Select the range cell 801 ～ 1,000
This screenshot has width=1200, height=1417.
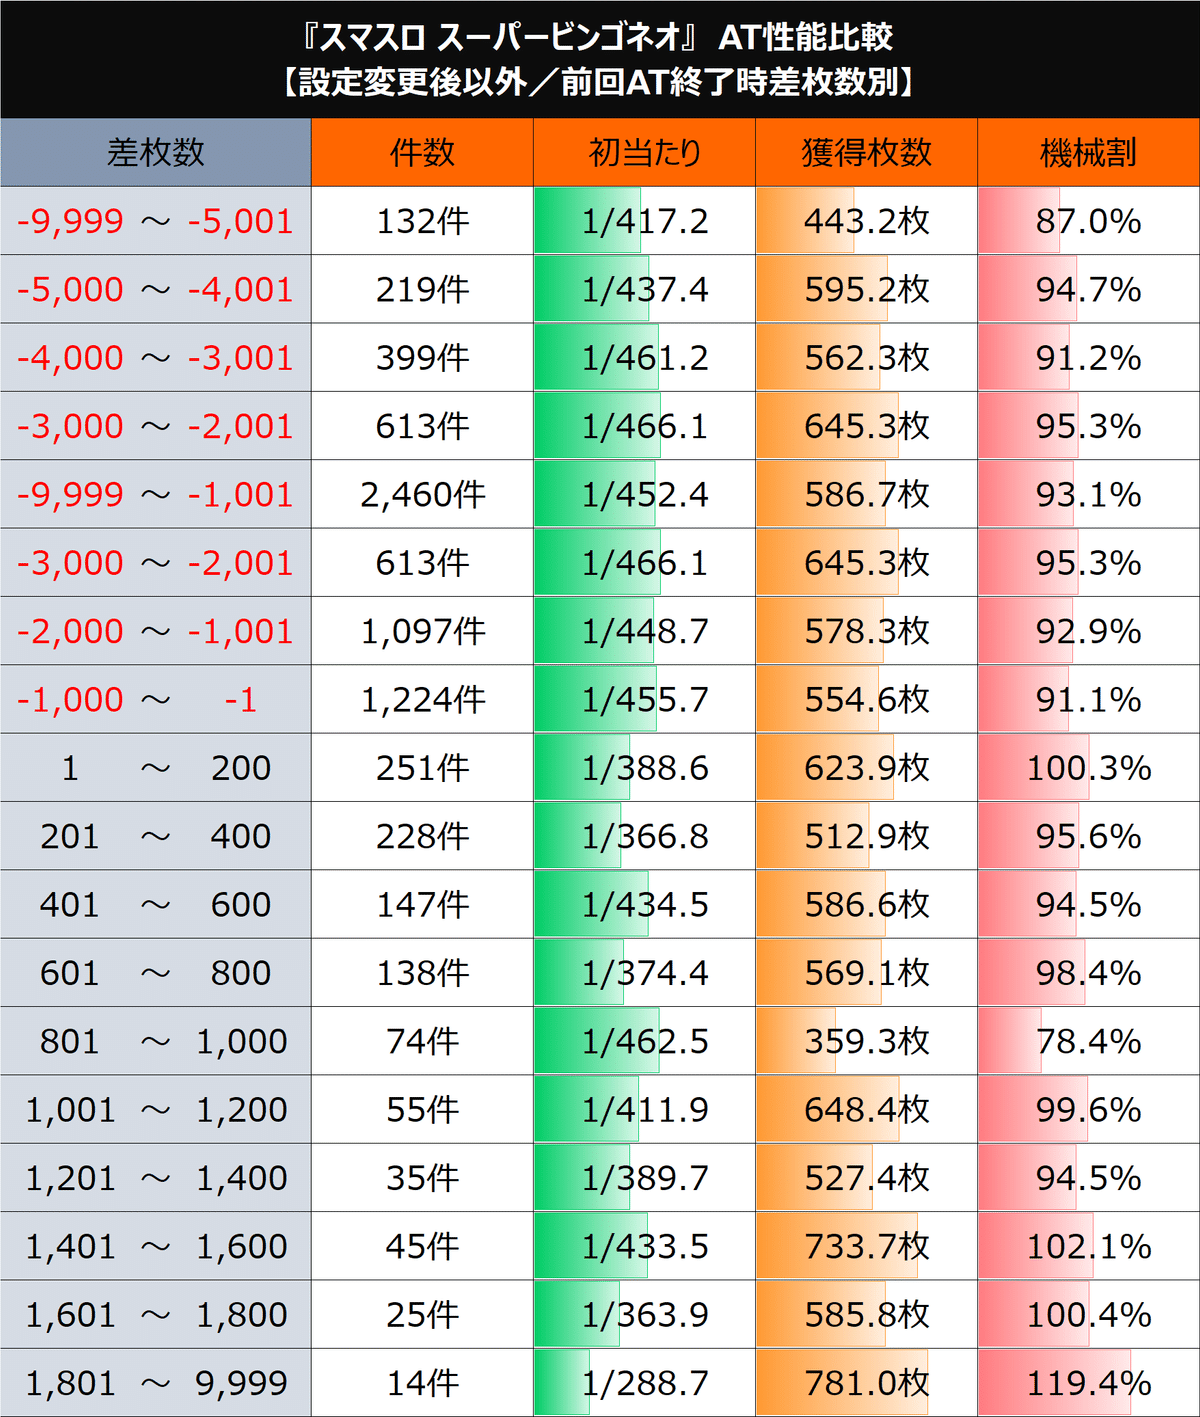[155, 1041]
